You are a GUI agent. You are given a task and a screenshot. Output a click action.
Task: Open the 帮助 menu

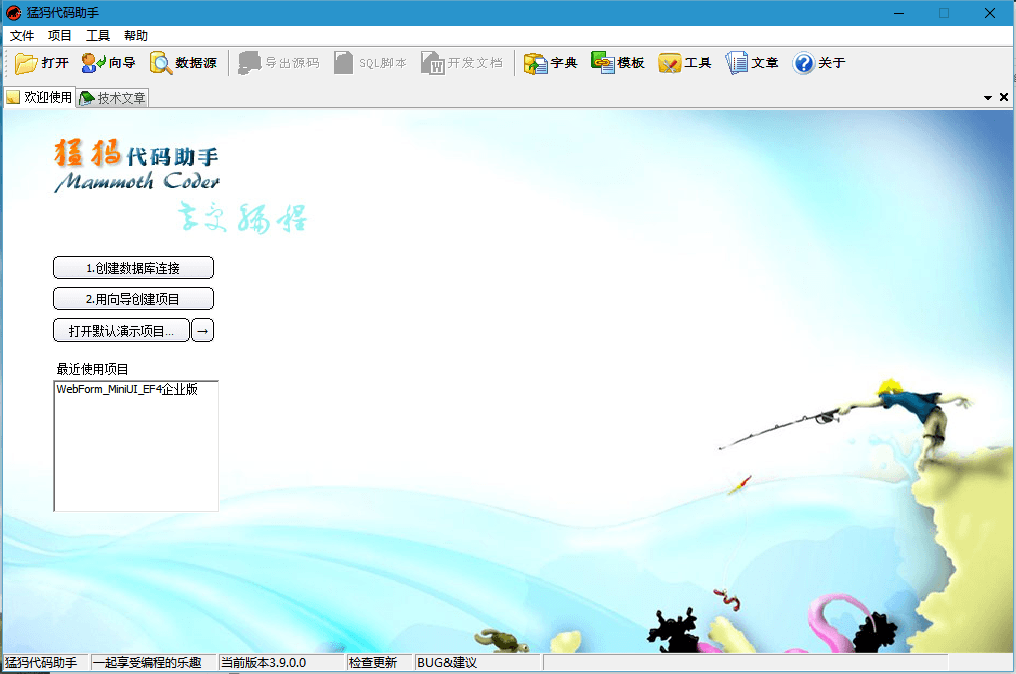point(136,36)
